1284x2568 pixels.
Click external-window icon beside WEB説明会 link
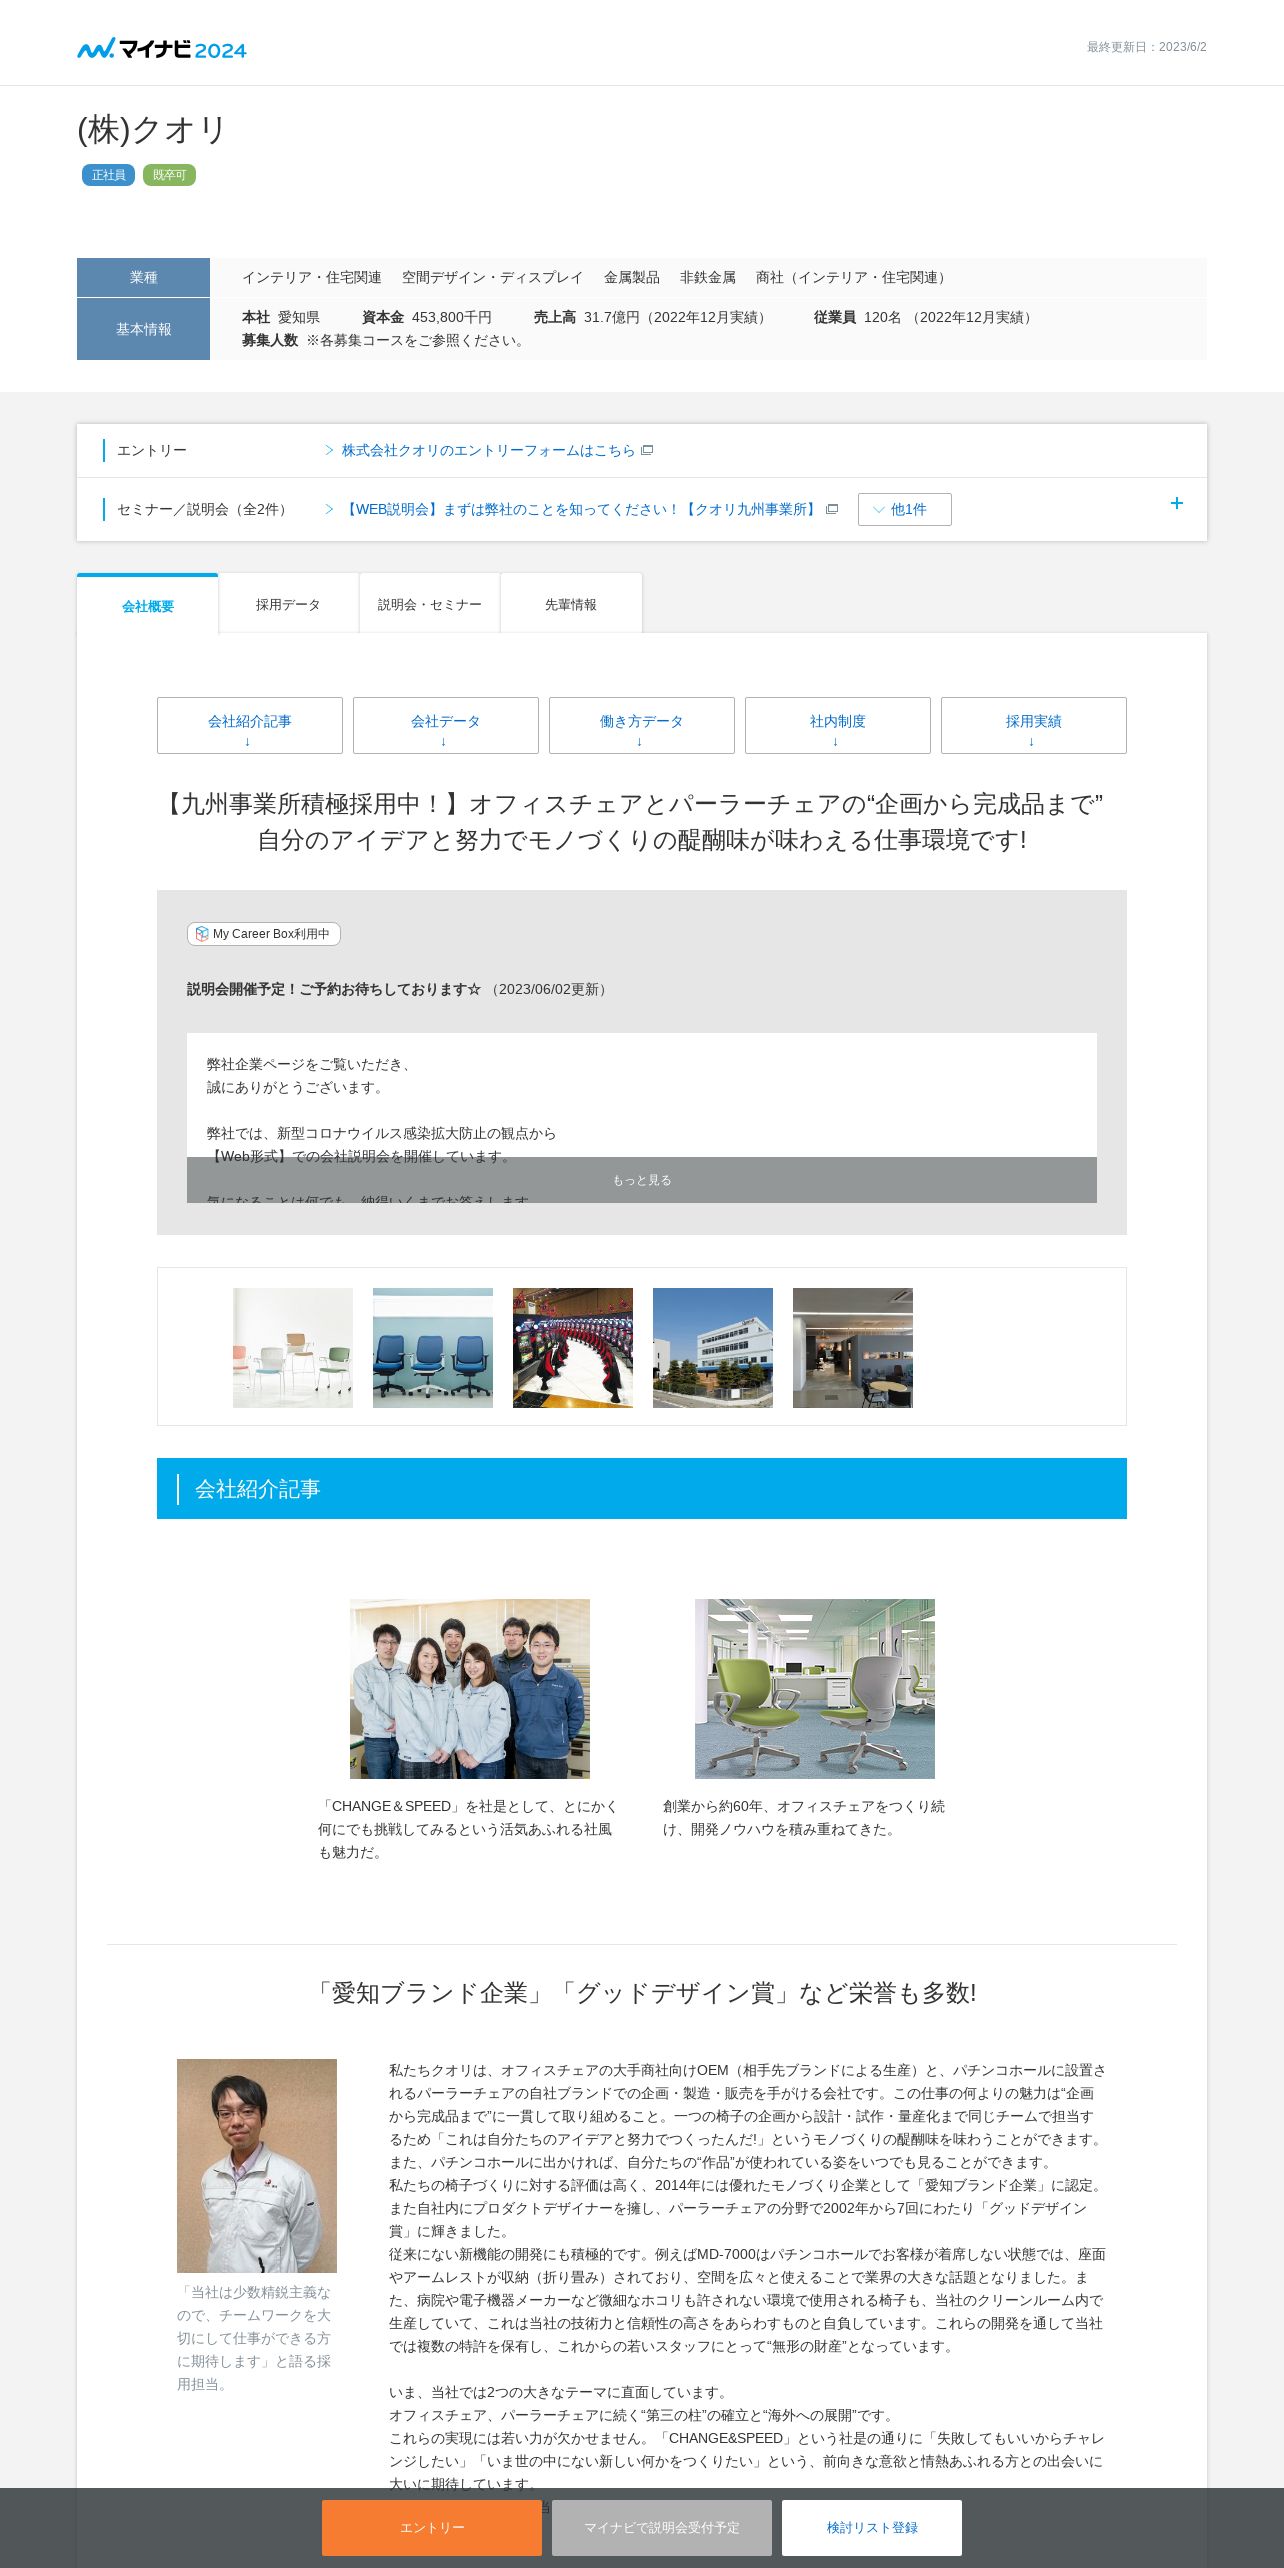tap(831, 509)
